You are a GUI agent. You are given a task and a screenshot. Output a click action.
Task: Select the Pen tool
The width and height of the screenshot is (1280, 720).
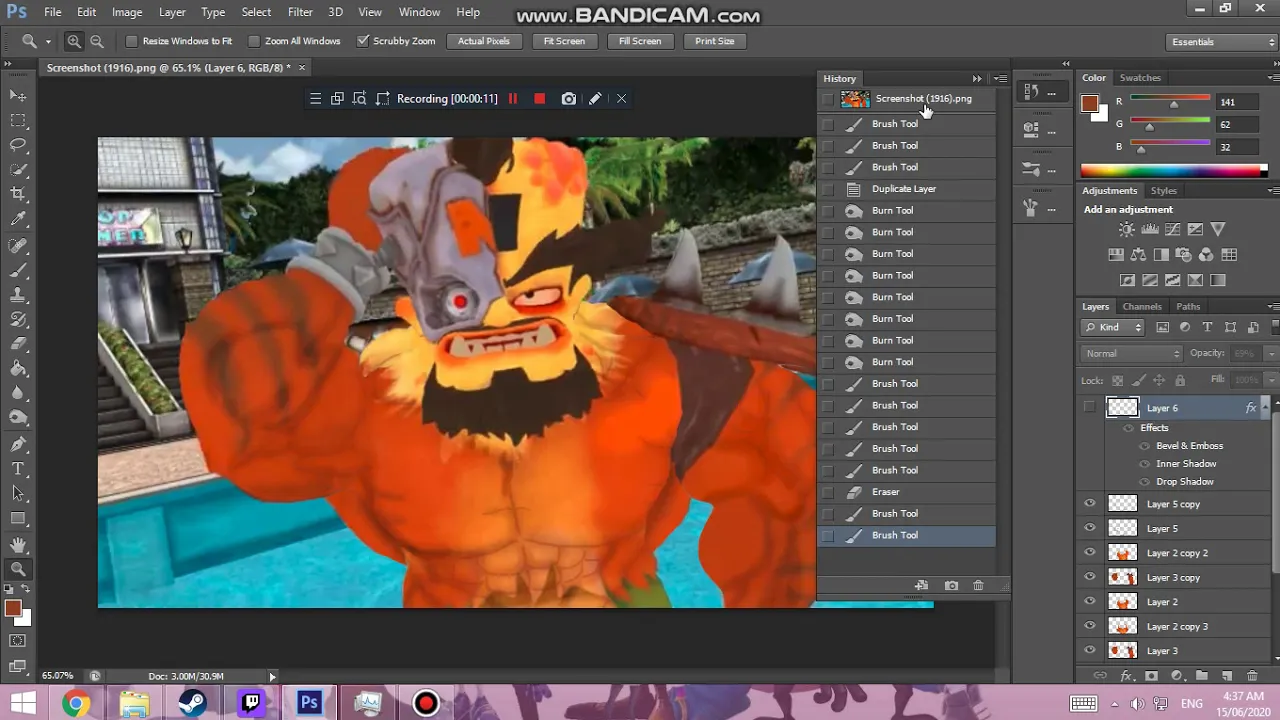coord(18,444)
